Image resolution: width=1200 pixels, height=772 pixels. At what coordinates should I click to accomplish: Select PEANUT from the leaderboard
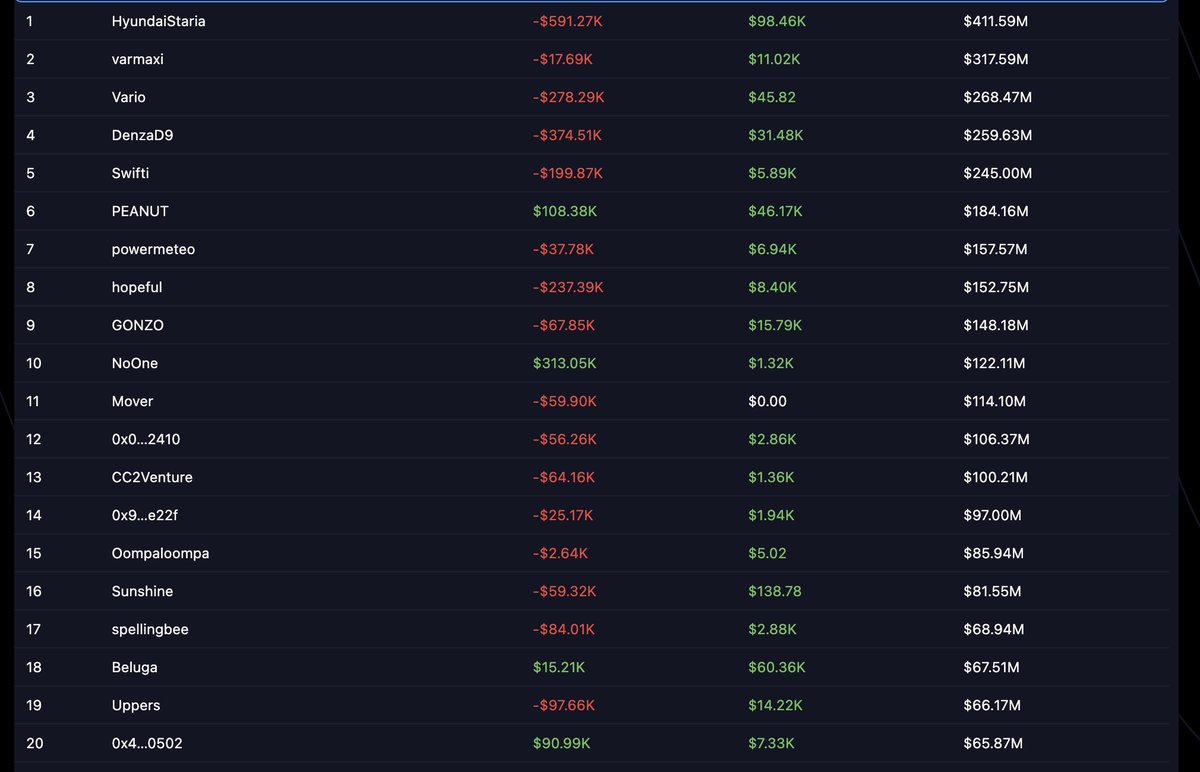(x=140, y=211)
